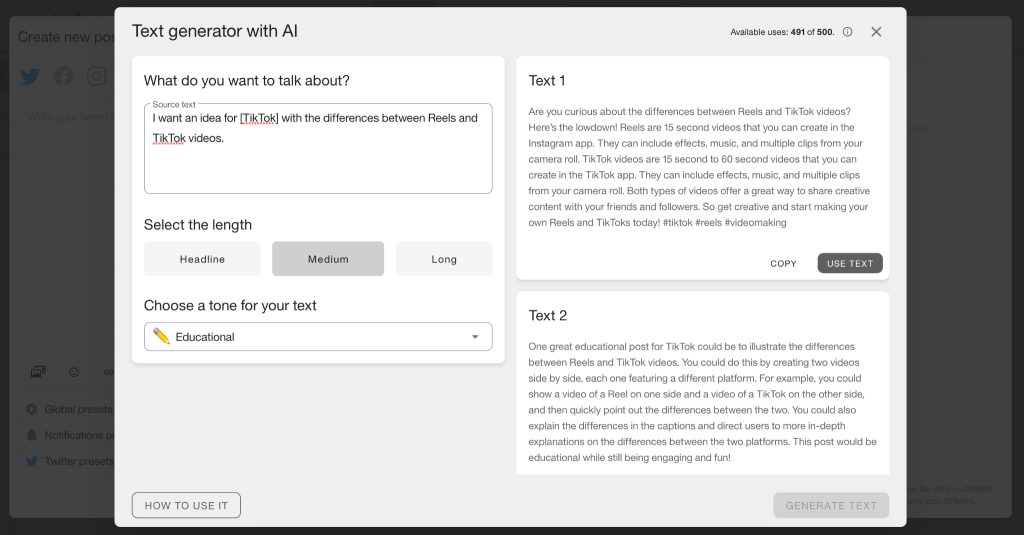Click the emoji icon in background editor
This screenshot has width=1024, height=535.
coord(74,372)
